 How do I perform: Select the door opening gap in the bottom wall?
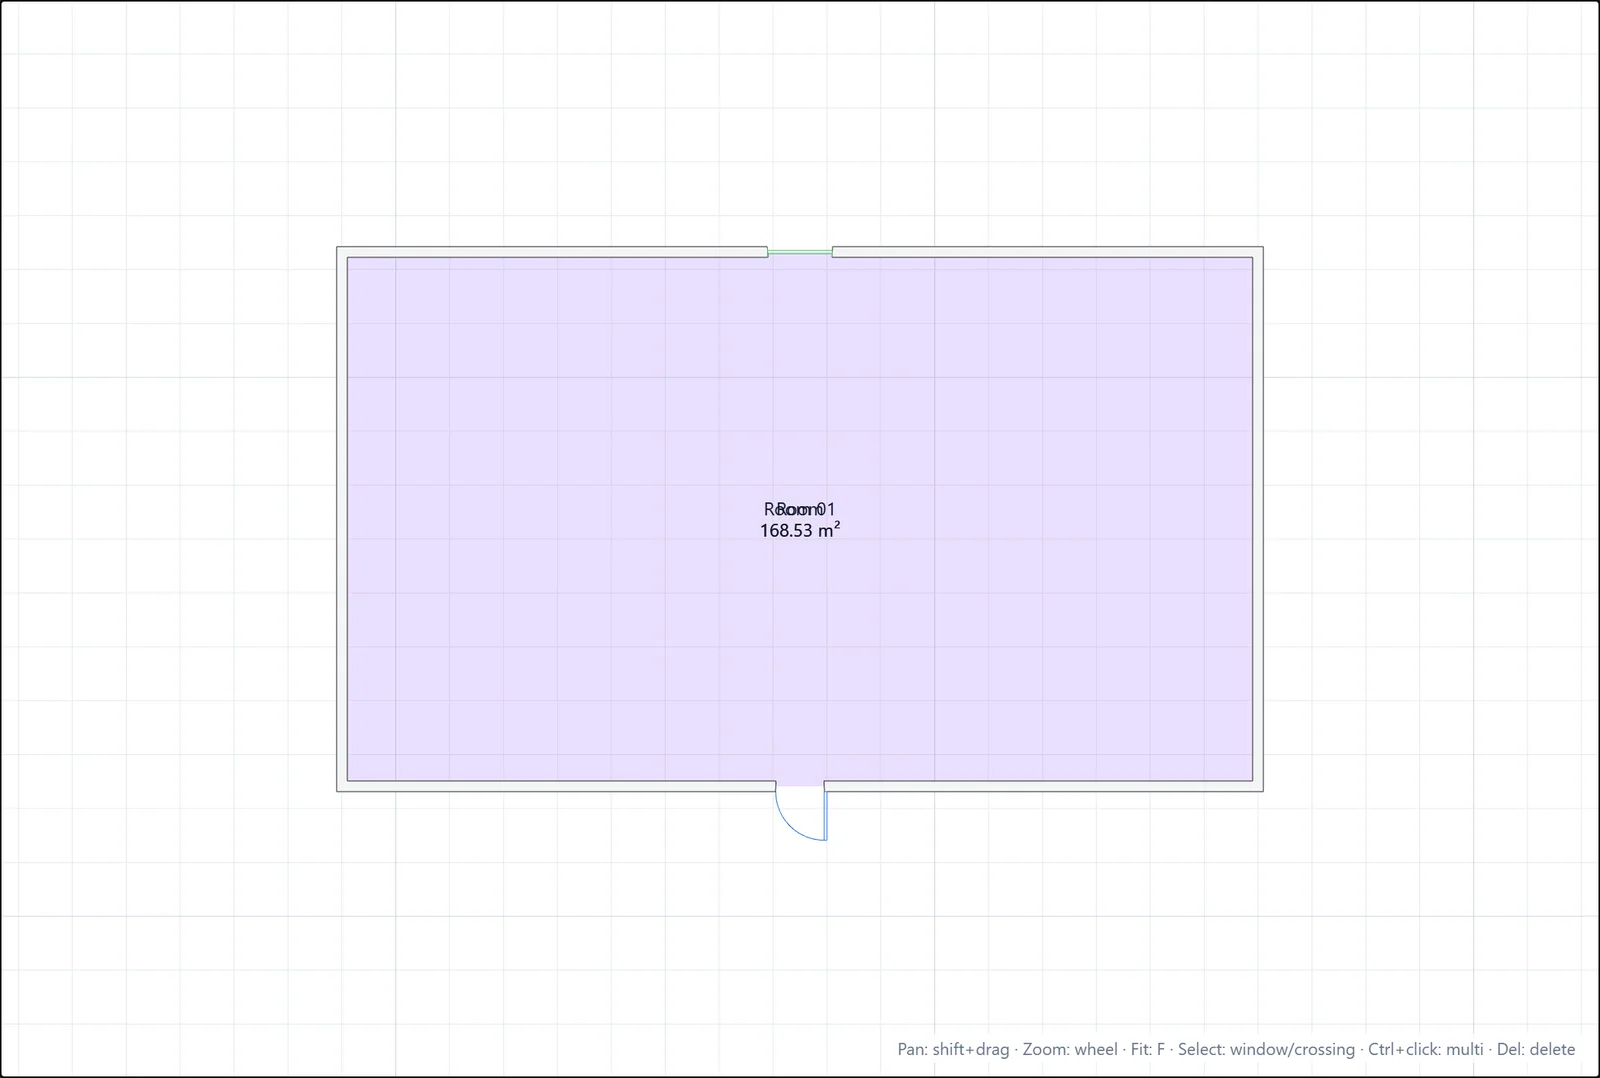[x=800, y=786]
